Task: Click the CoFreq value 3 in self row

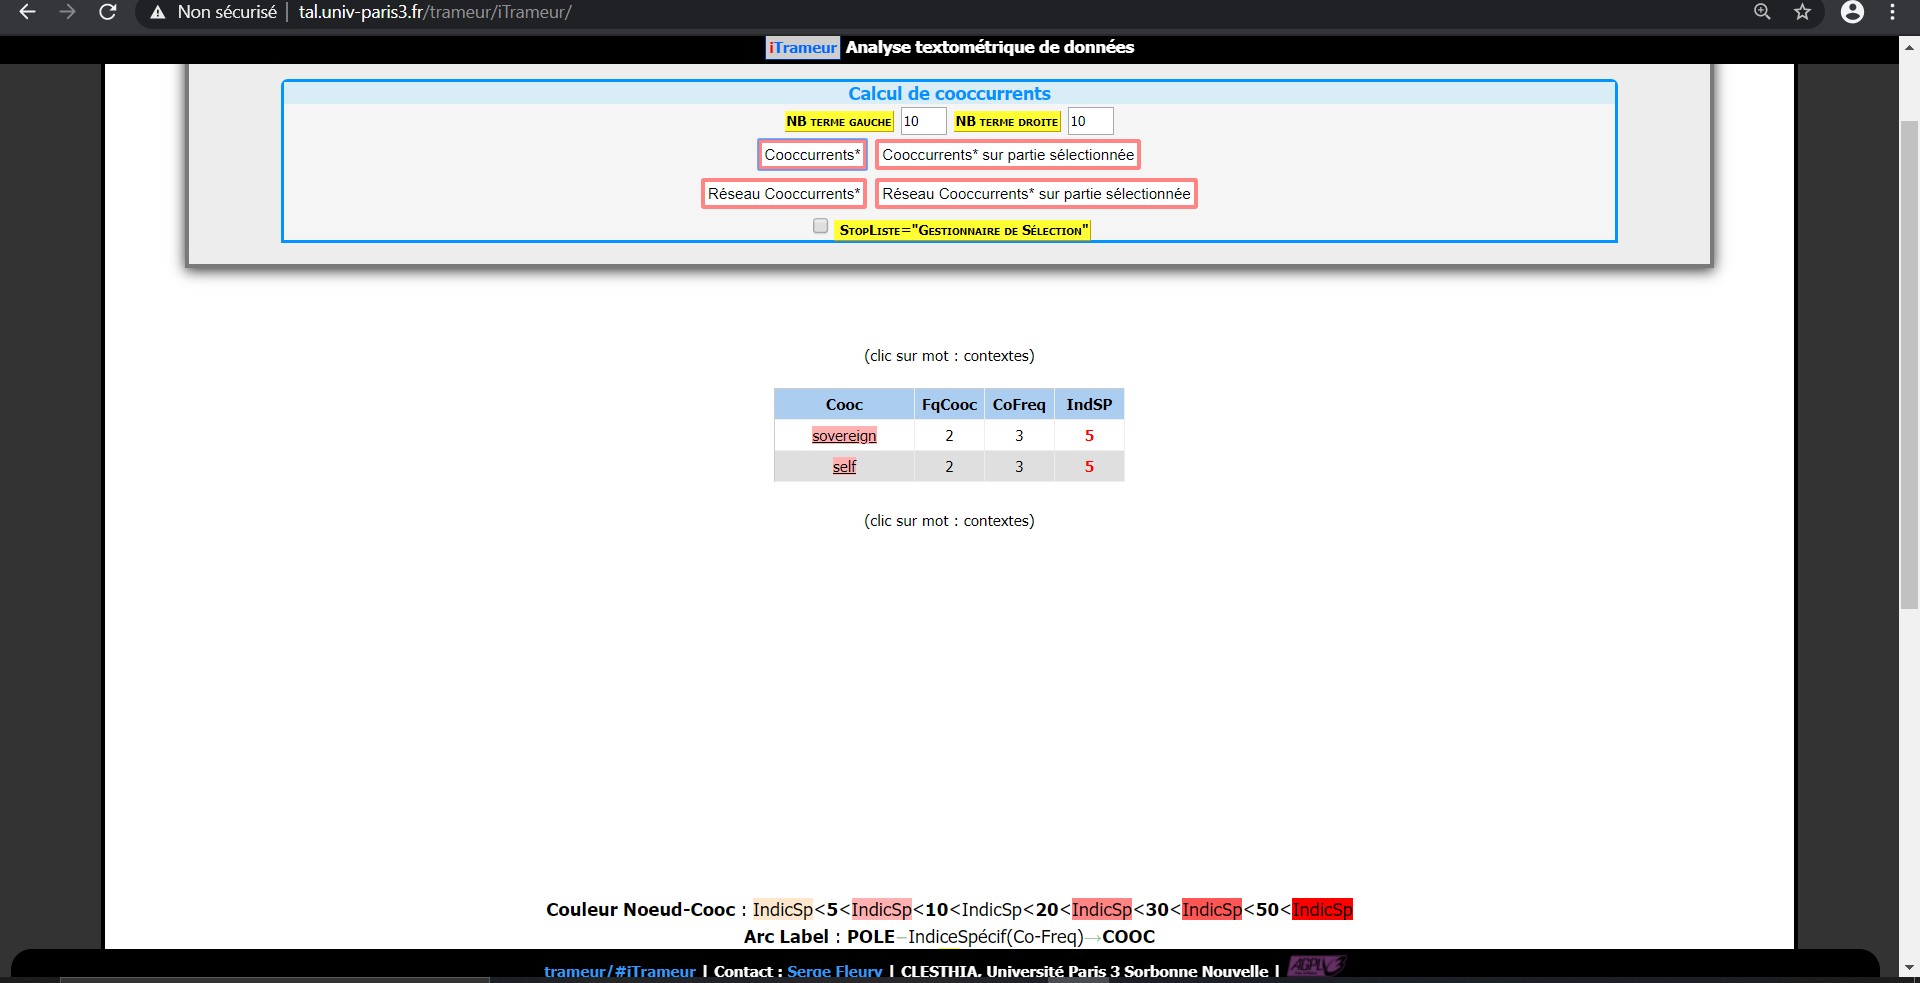Action: (1019, 467)
